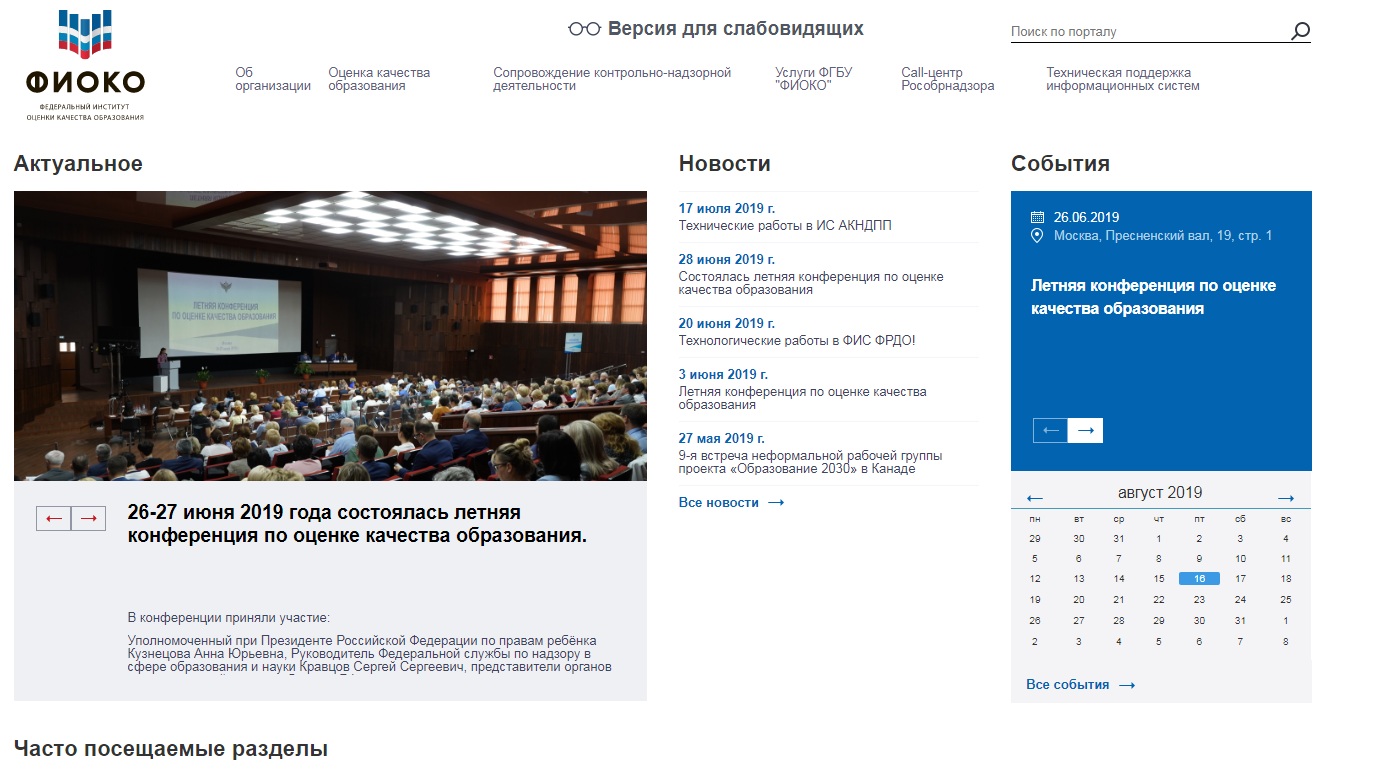Open Техническая поддержка информационных систем
1373x771 pixels.
(1122, 79)
